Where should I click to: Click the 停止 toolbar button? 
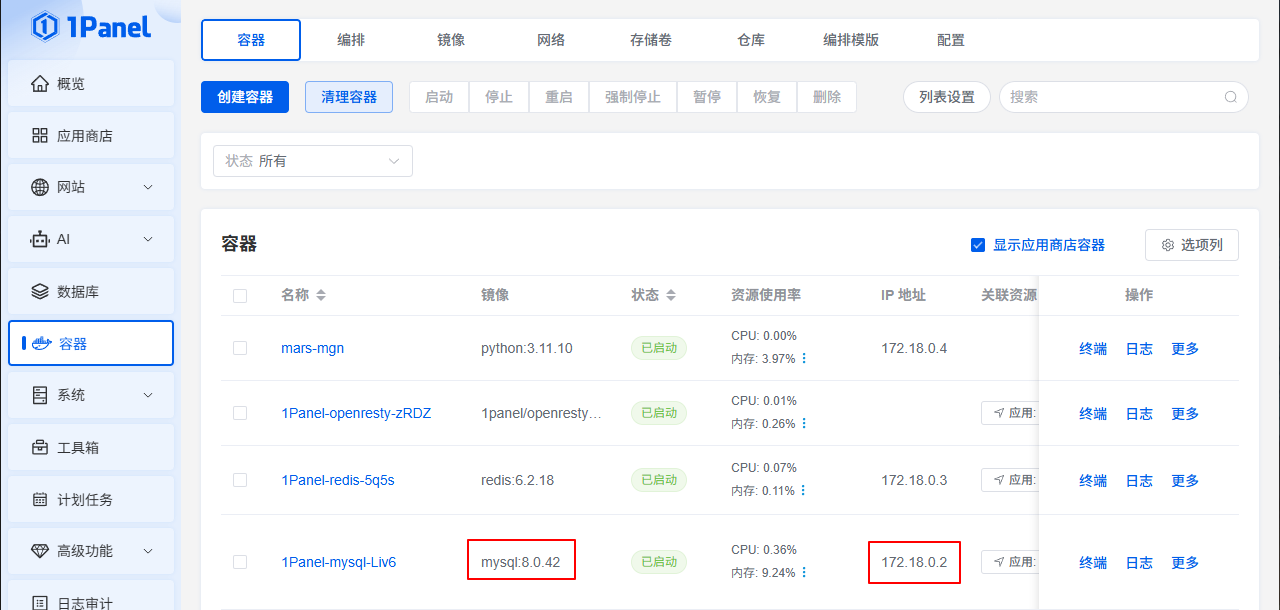499,97
